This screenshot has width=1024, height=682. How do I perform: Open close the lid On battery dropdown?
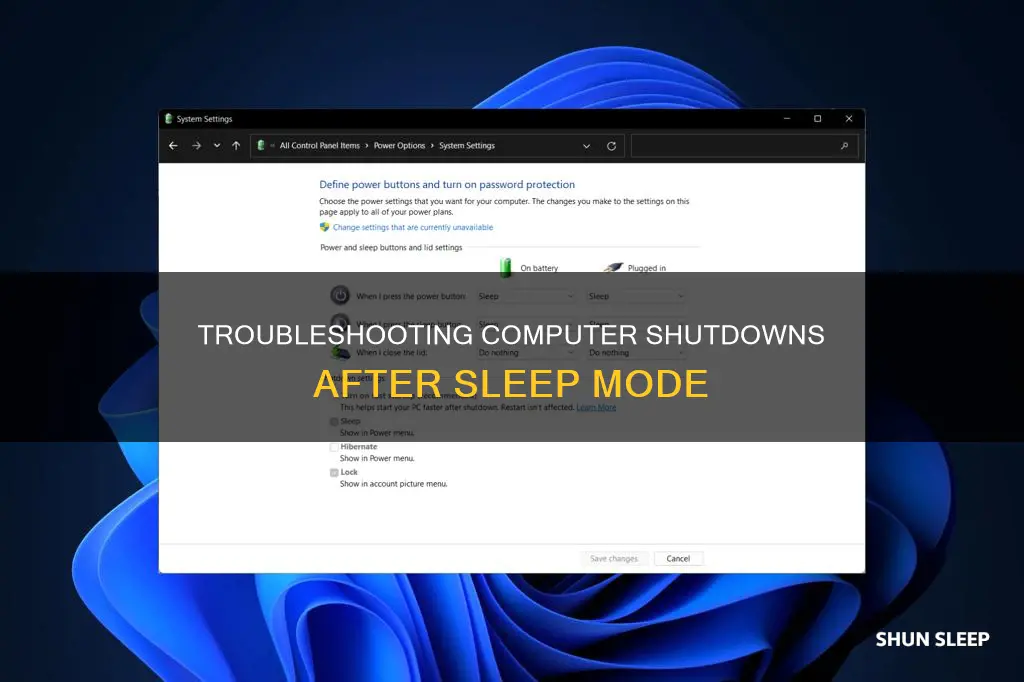click(526, 353)
